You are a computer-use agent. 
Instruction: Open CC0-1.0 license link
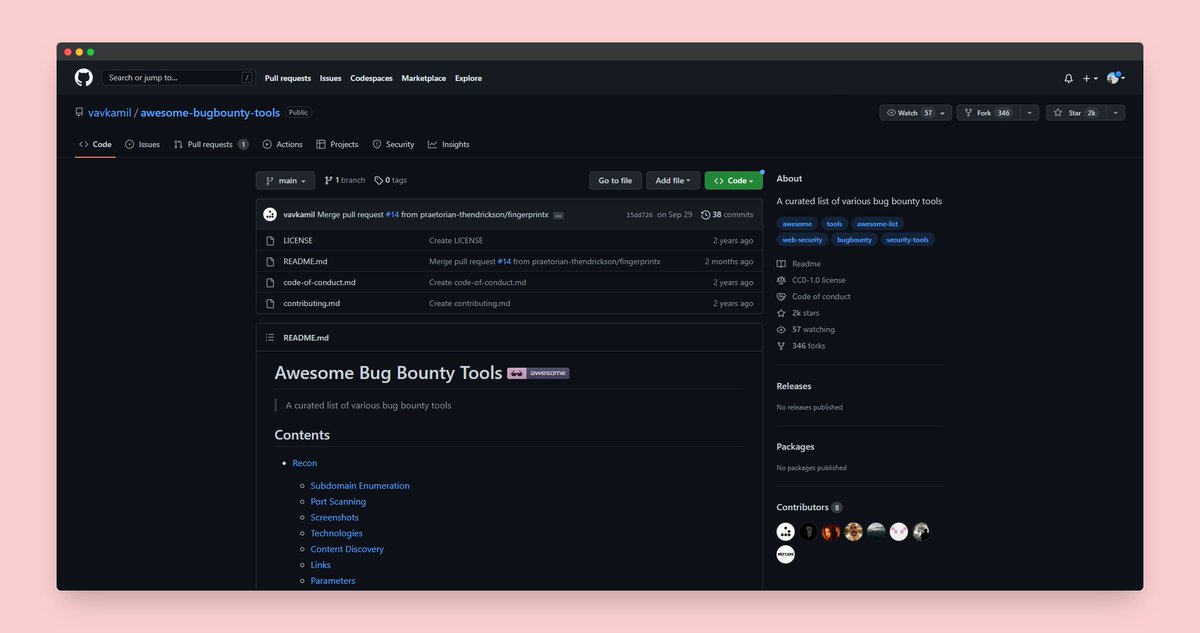click(x=811, y=280)
